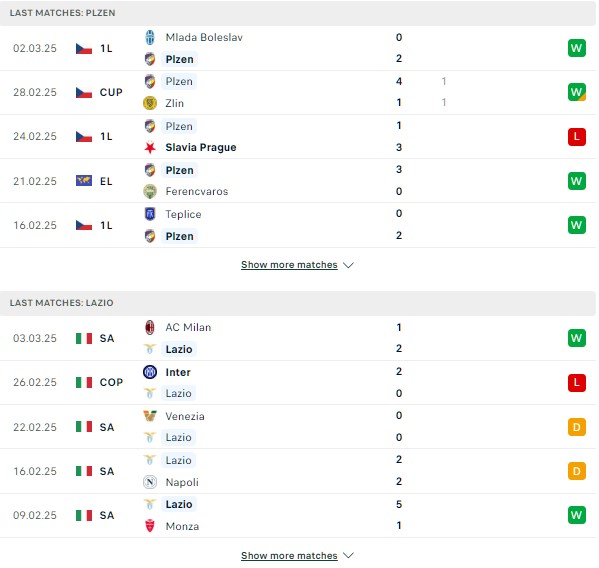This screenshot has width=599, height=568.
Task: Click the green W badge for AC Milan match
Action: coord(576,338)
